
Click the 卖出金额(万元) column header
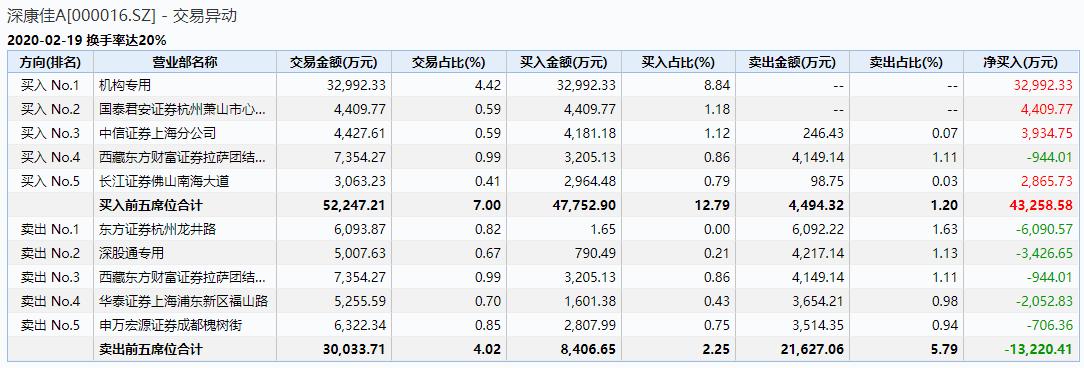pos(793,62)
